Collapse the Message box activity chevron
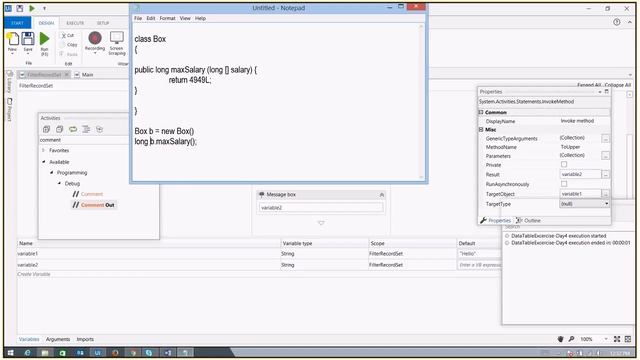 coord(382,195)
